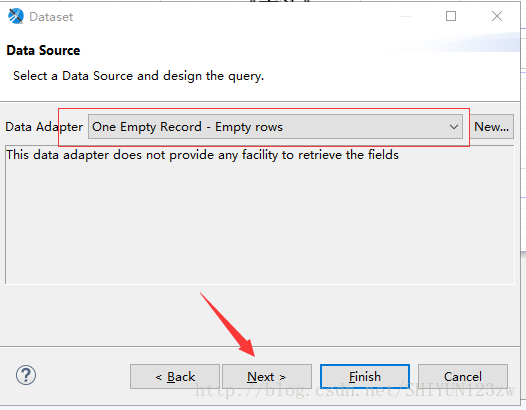Click the New... data adapter button

[x=491, y=127]
